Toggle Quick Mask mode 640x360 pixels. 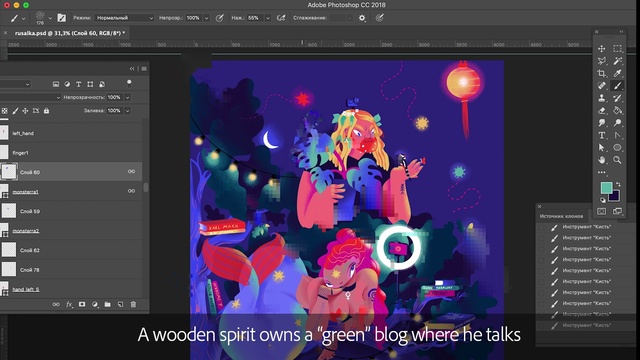[602, 211]
